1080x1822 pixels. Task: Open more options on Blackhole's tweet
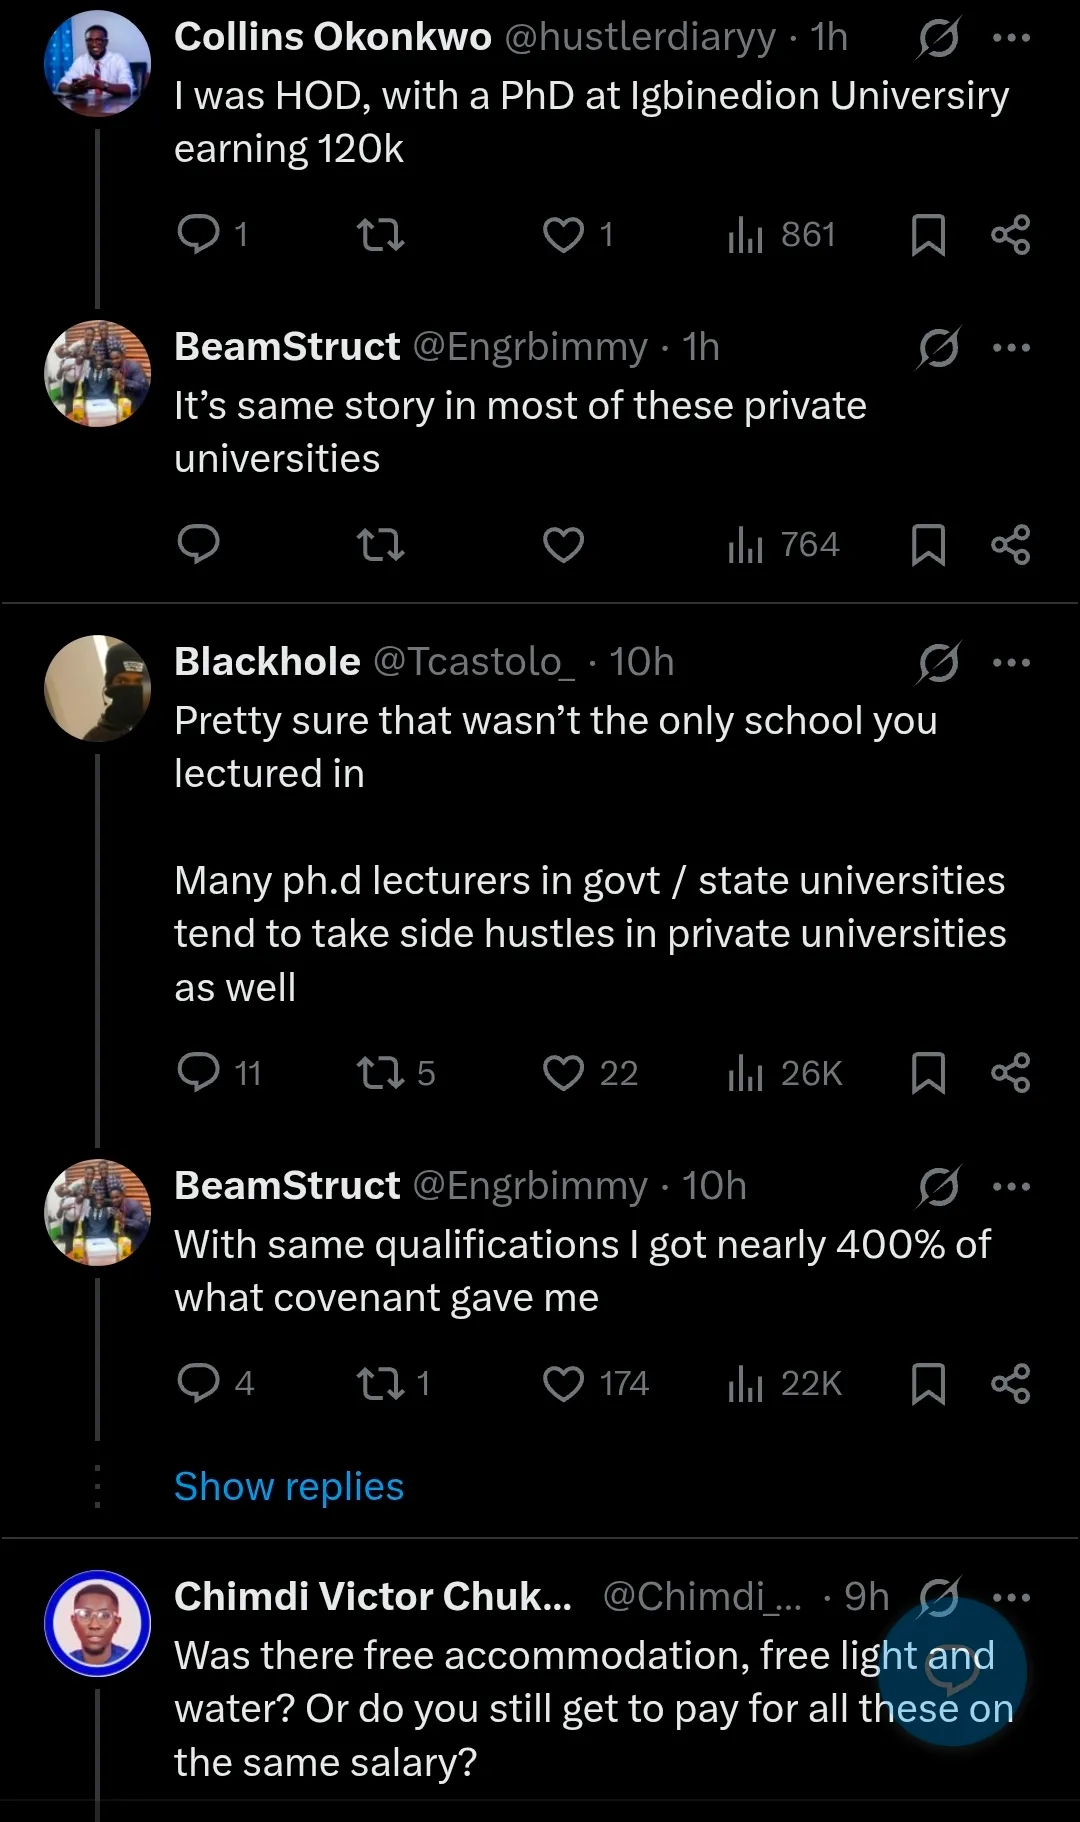click(1011, 662)
